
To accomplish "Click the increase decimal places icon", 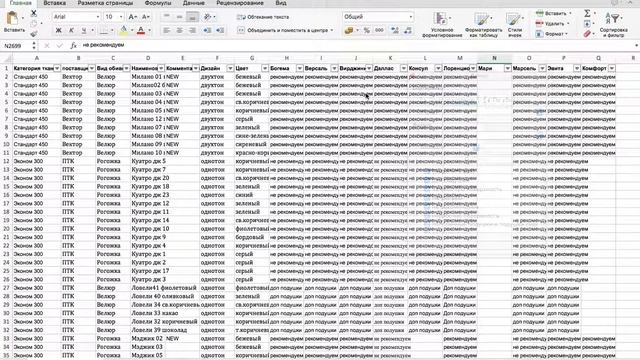I will point(395,31).
